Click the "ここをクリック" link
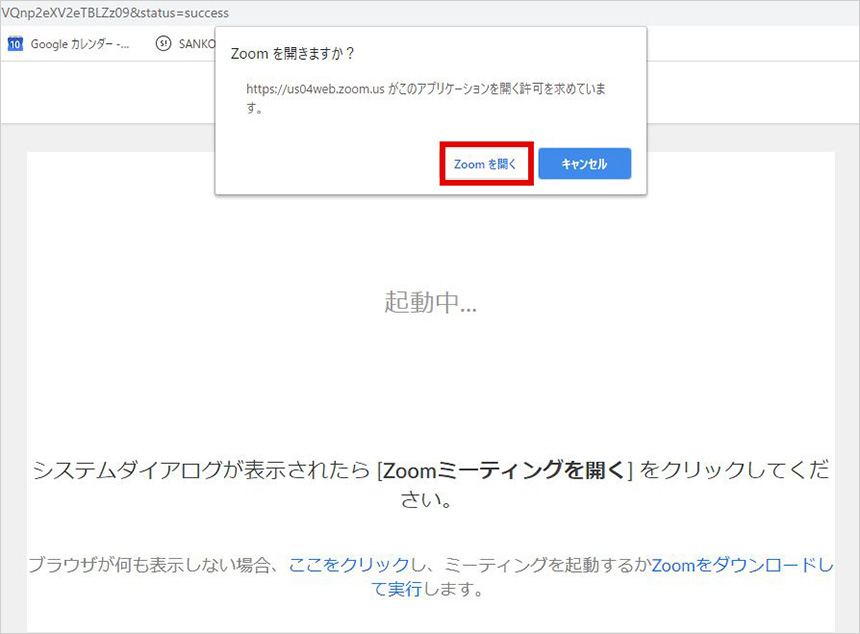The image size is (860, 634). pyautogui.click(x=349, y=564)
